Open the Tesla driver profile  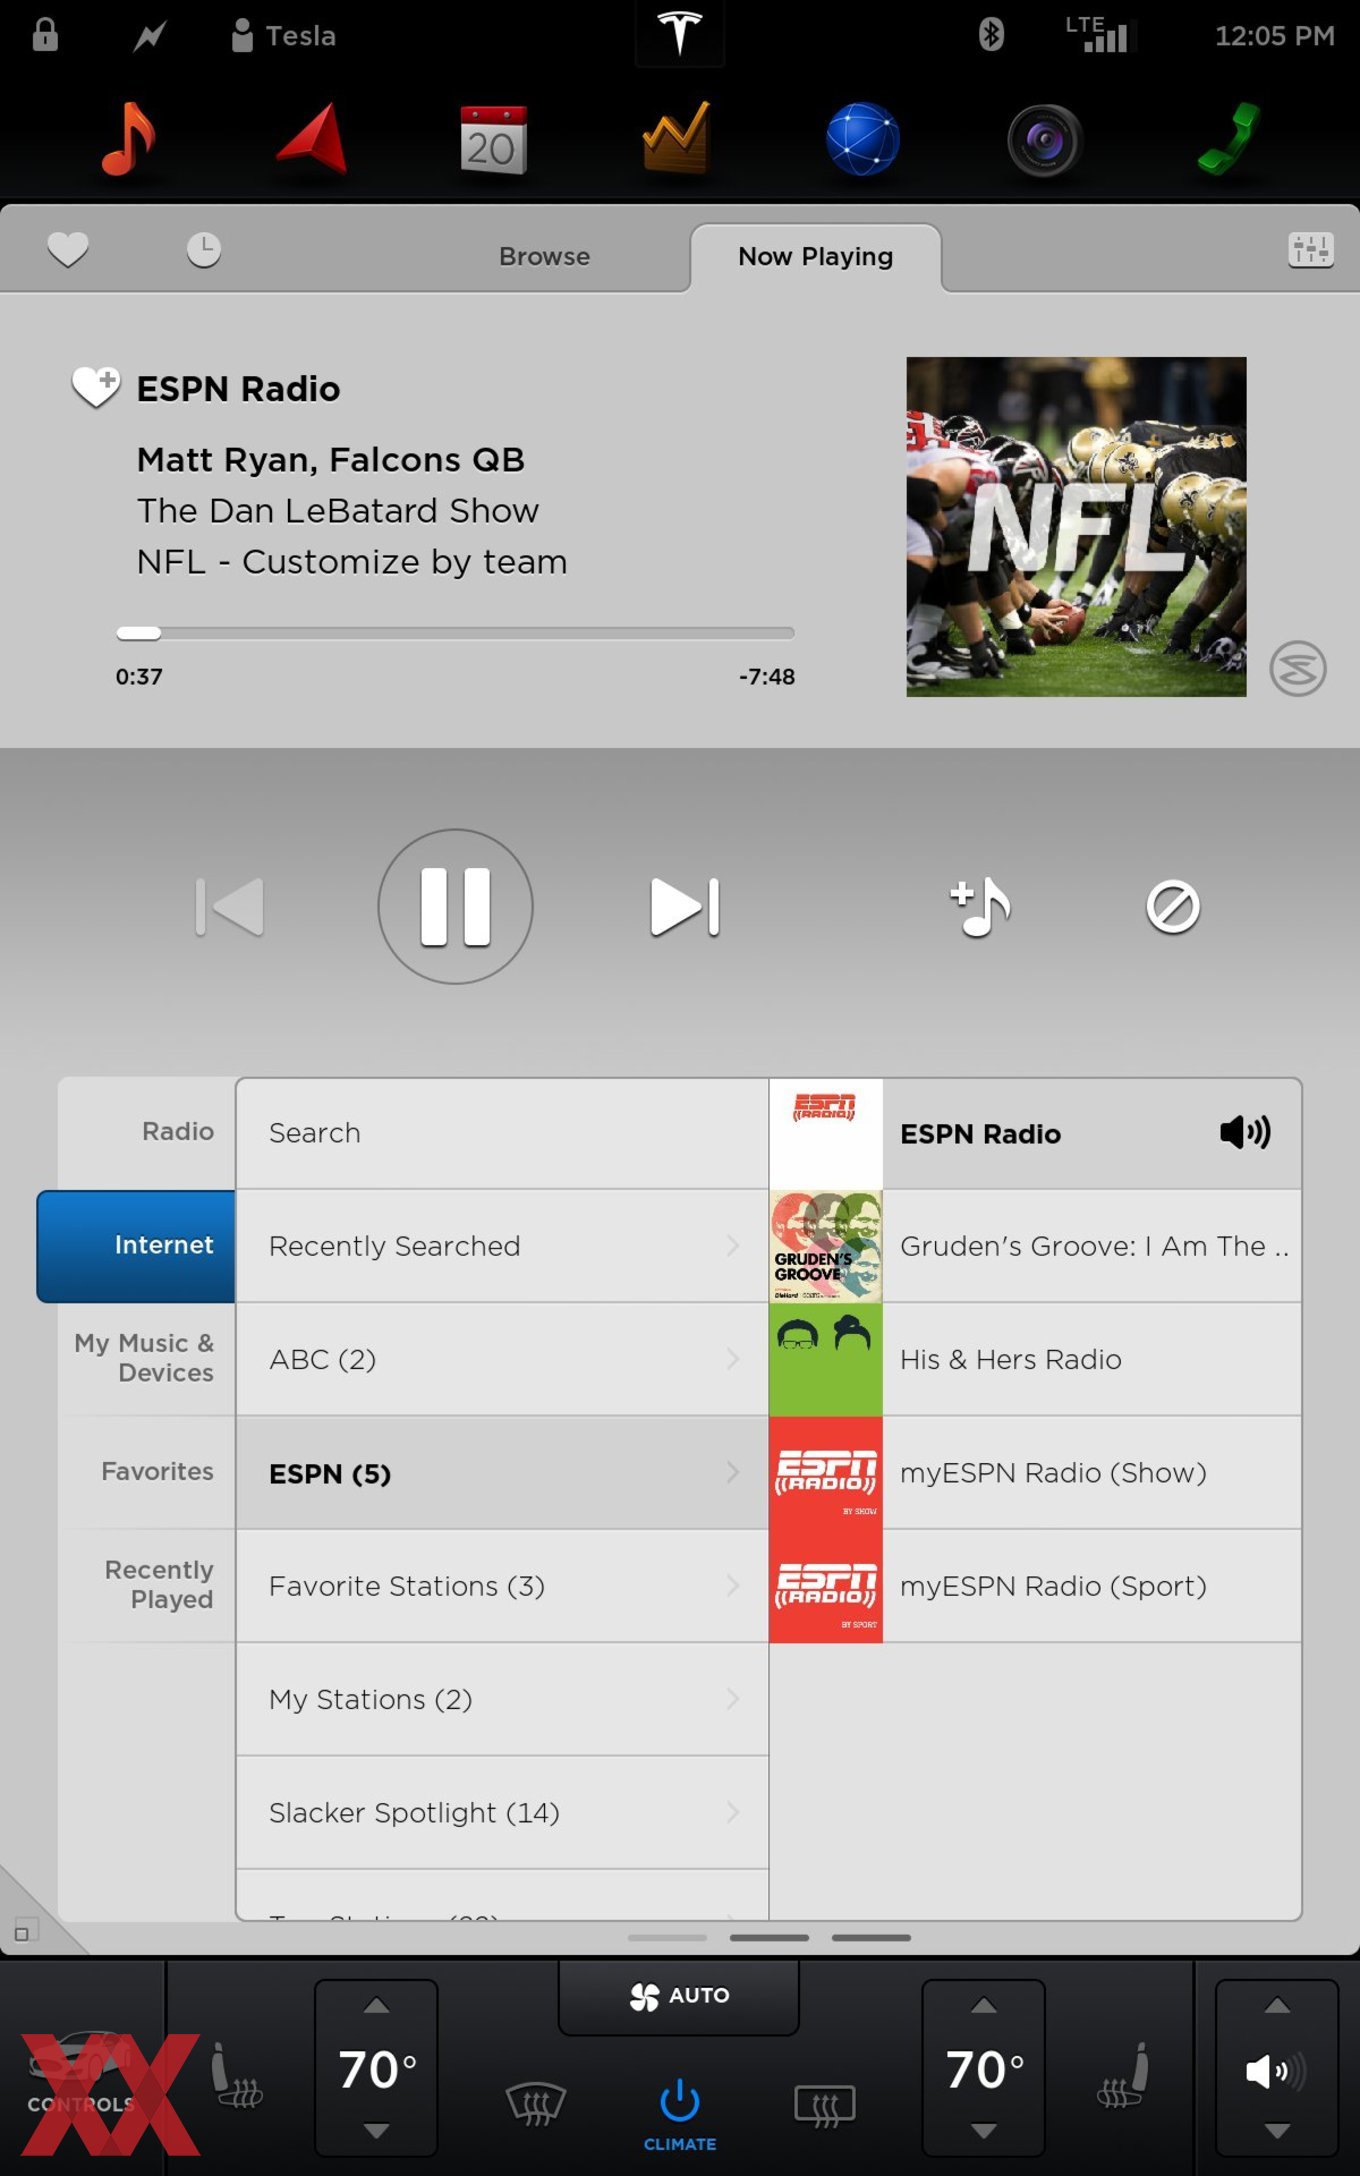tap(284, 36)
